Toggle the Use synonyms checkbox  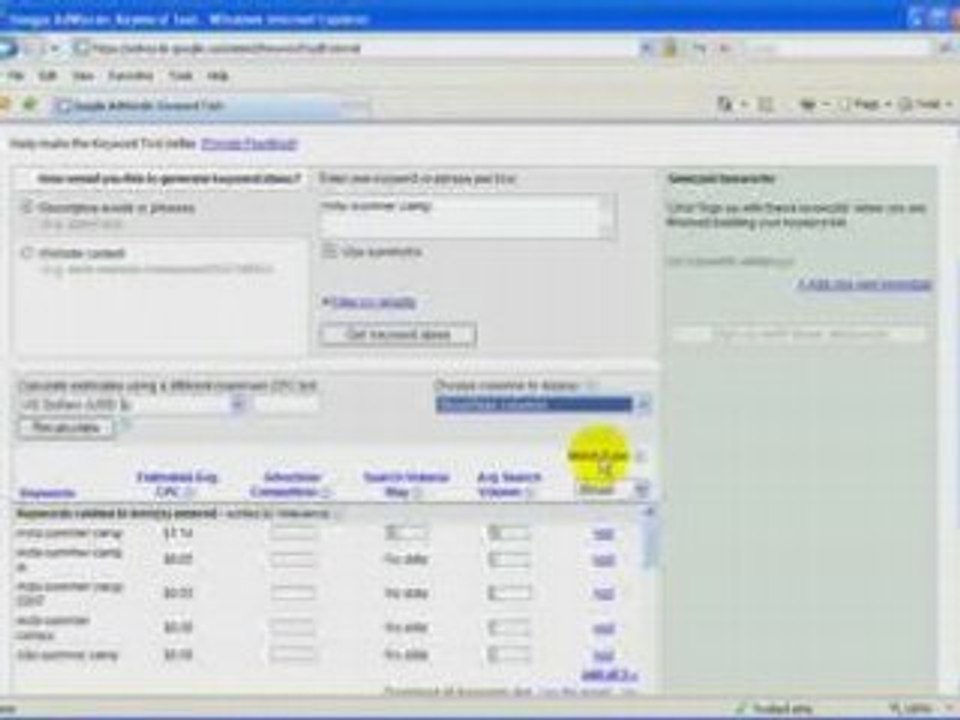coord(329,252)
